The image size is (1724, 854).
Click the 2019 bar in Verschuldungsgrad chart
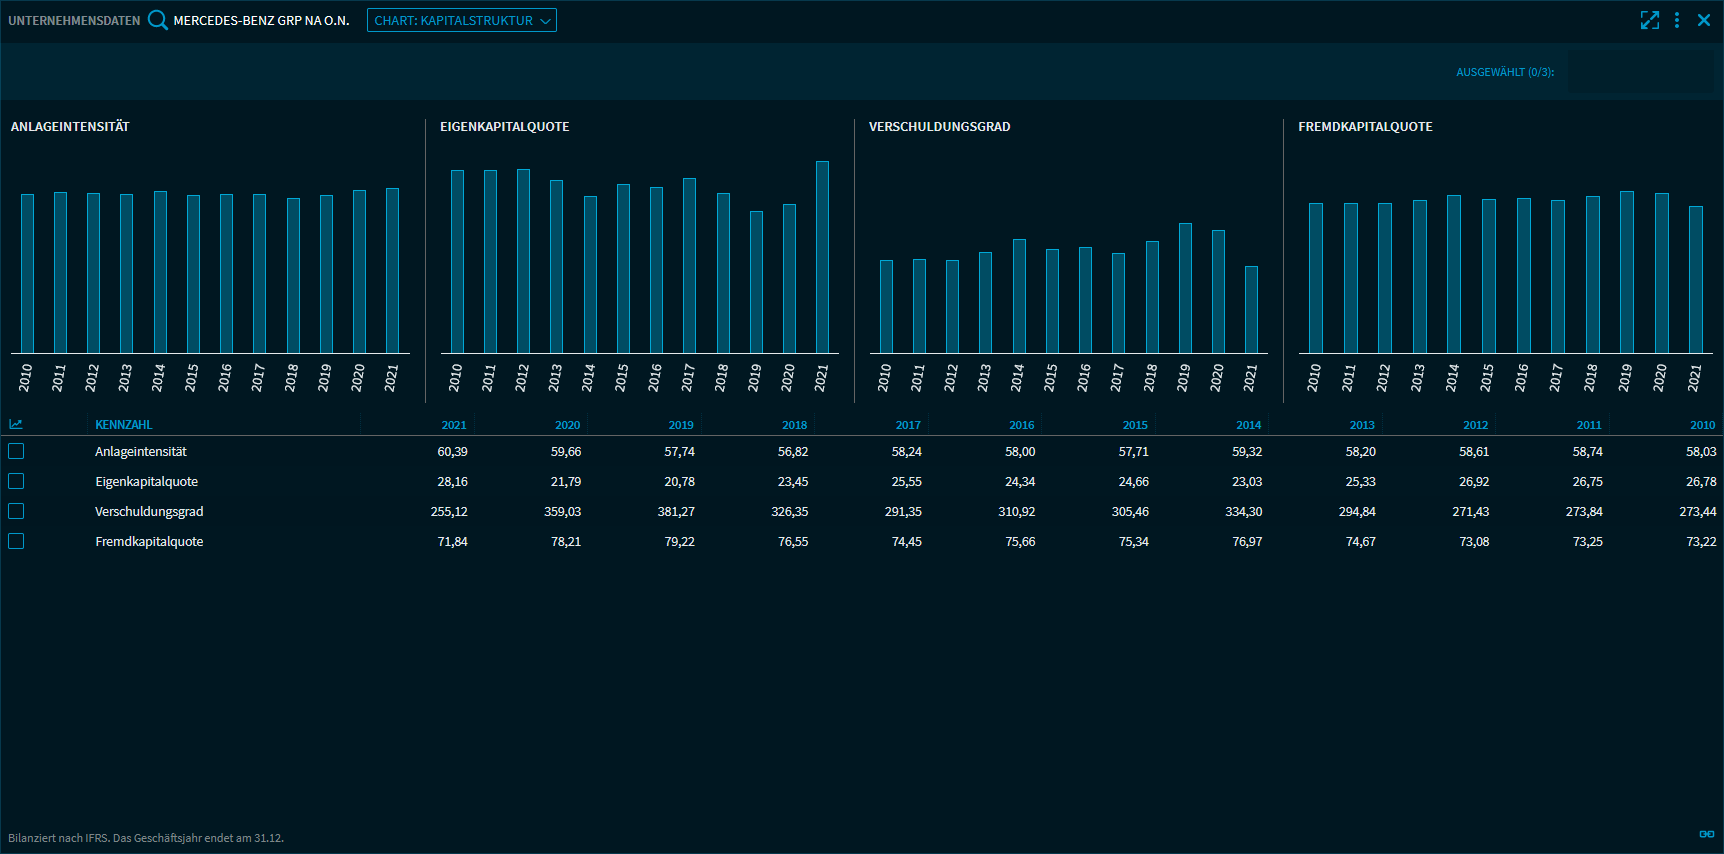(x=1185, y=288)
